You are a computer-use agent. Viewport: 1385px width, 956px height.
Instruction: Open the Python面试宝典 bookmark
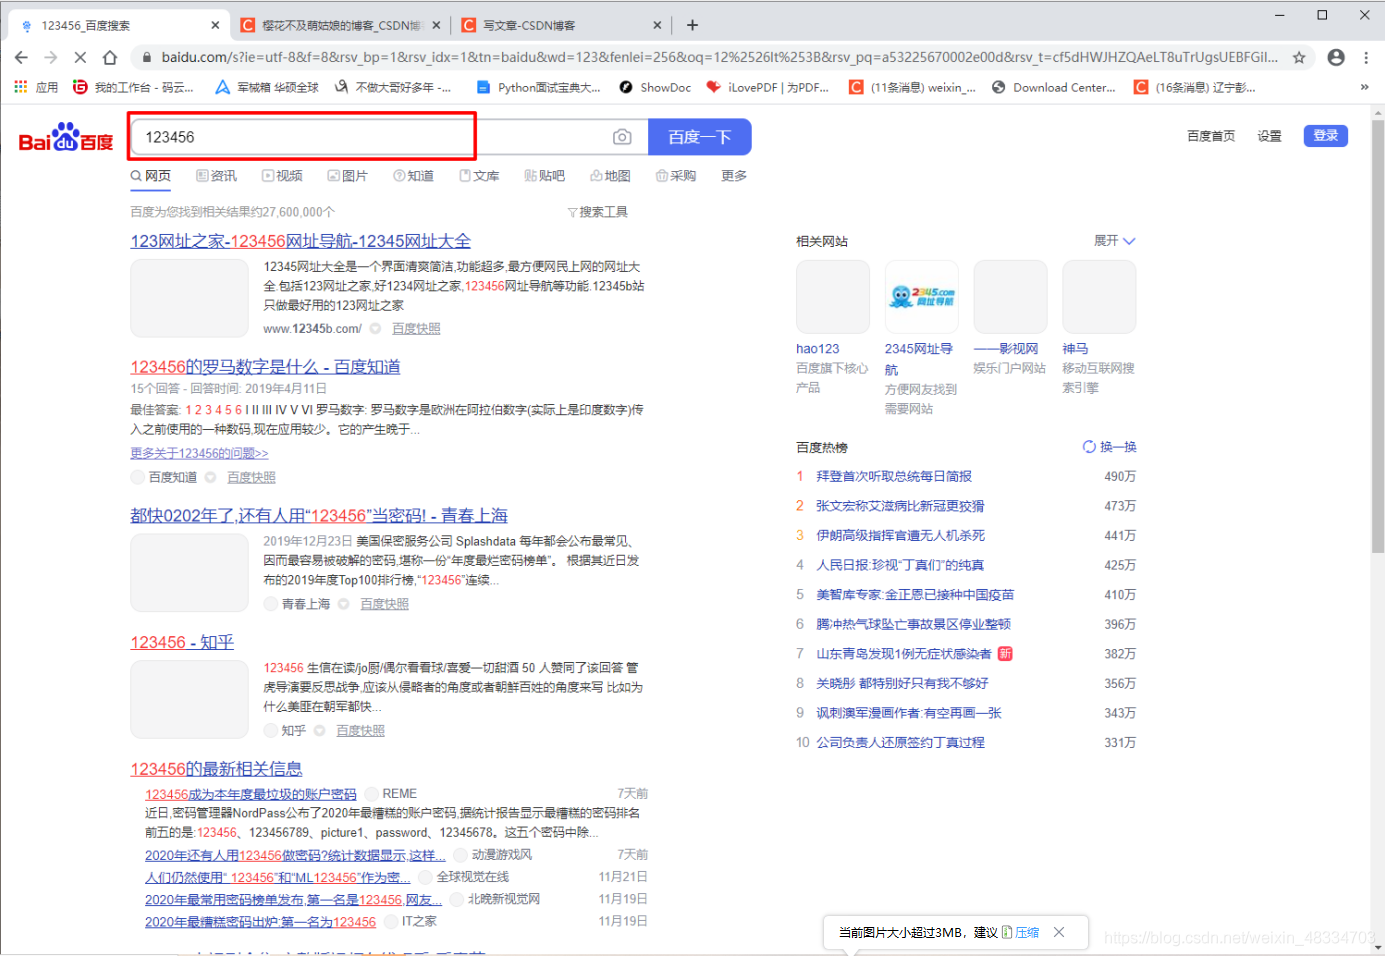(539, 88)
